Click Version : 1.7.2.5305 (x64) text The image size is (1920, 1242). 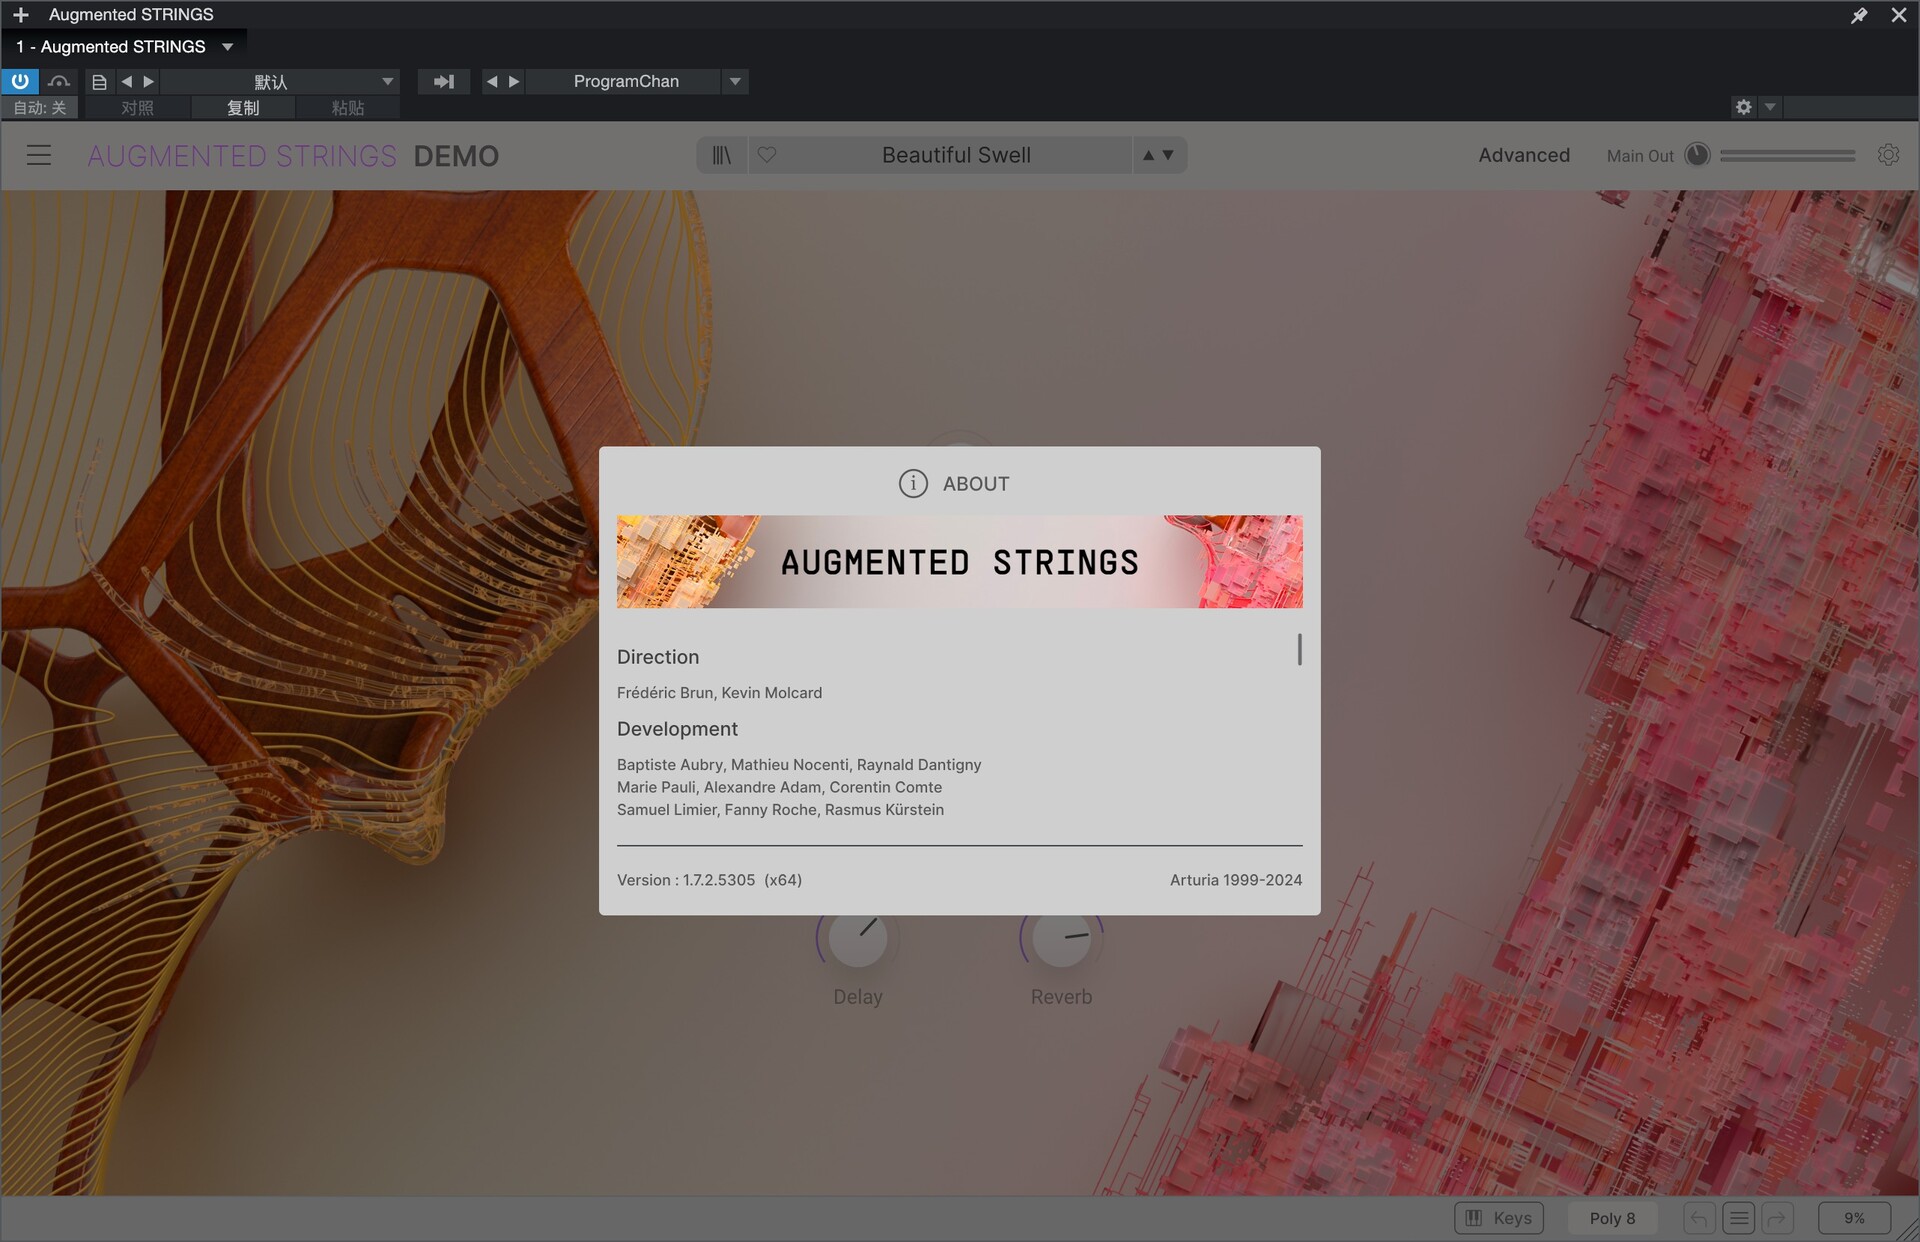tap(709, 880)
